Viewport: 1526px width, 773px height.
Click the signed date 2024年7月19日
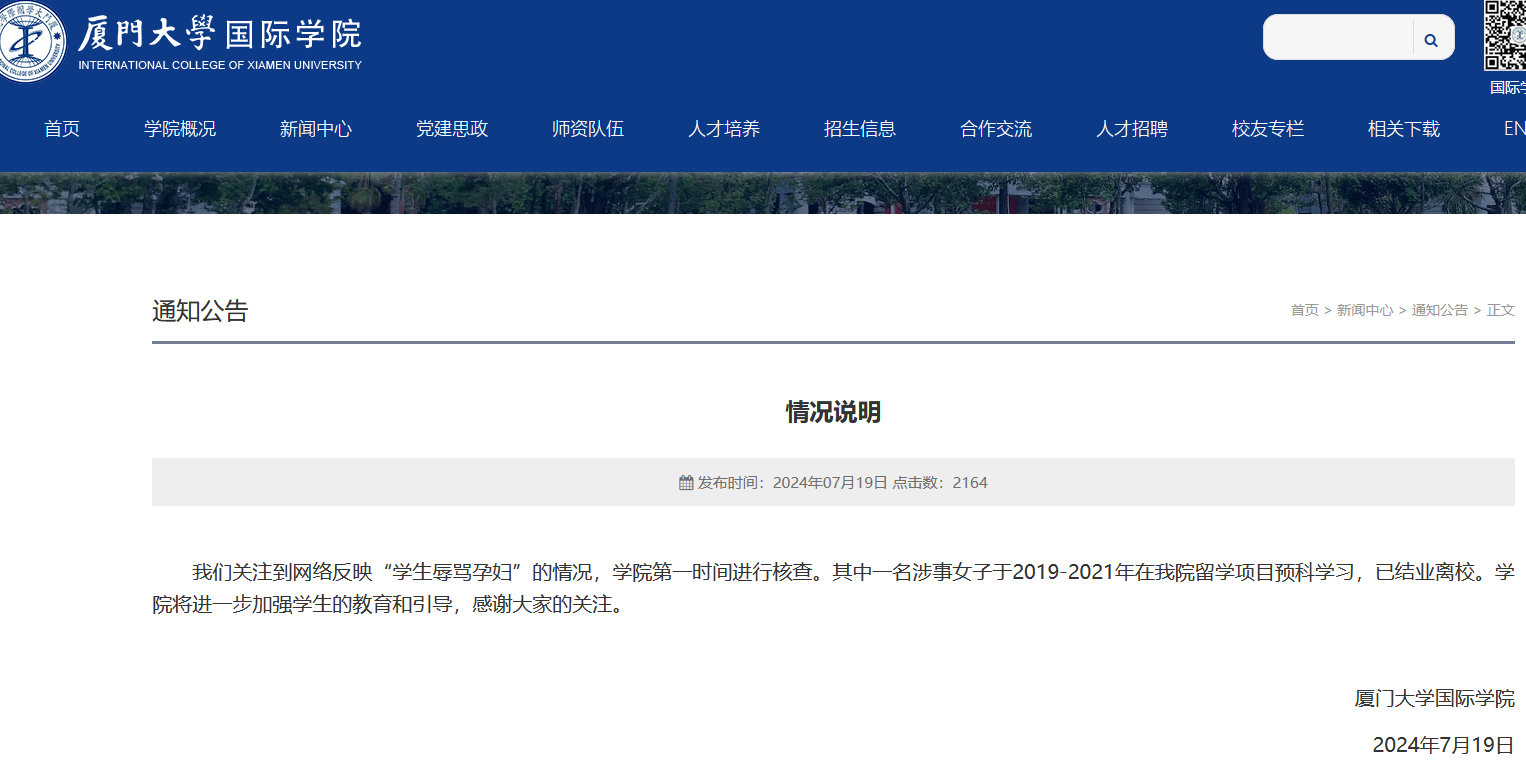[1443, 745]
